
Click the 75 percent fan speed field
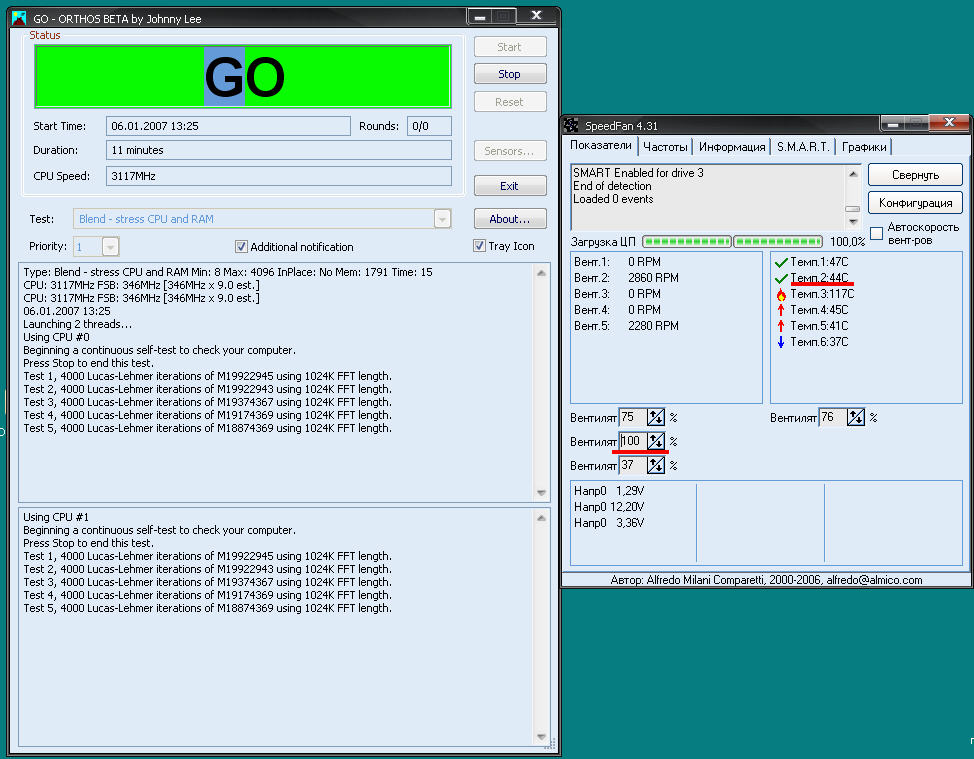(633, 417)
